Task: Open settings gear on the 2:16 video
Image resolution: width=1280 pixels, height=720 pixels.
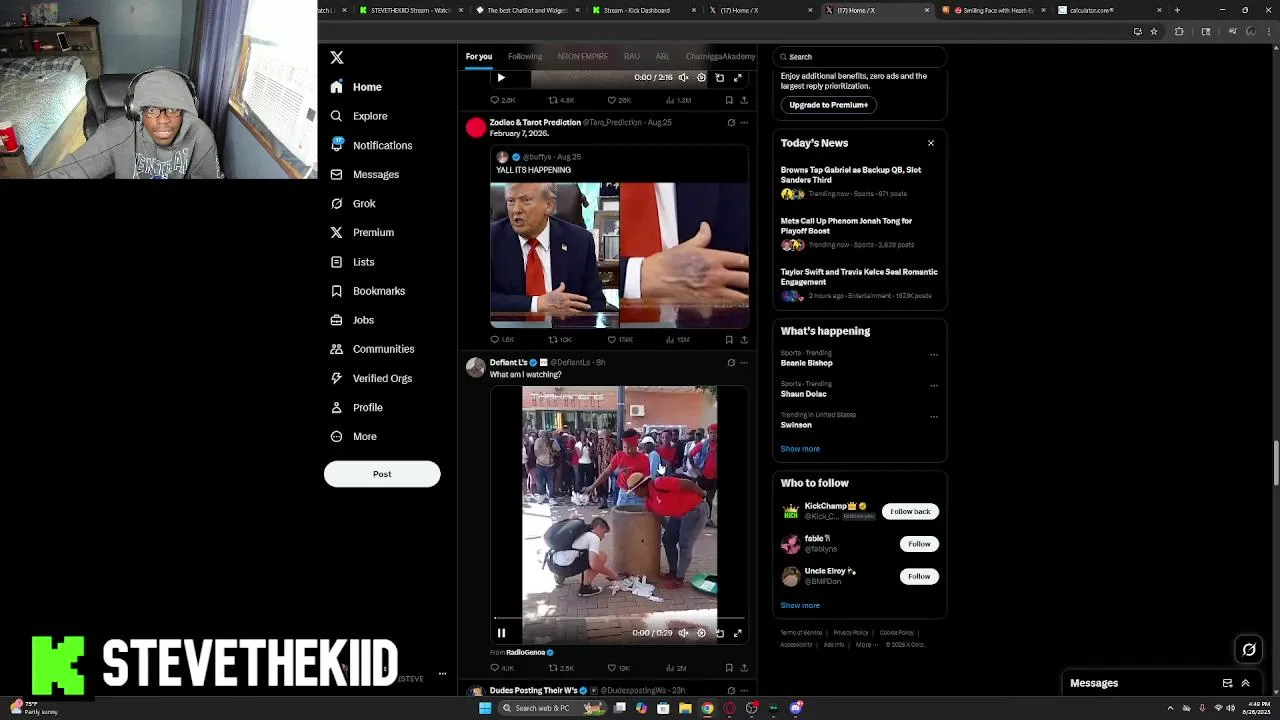Action: coord(701,77)
